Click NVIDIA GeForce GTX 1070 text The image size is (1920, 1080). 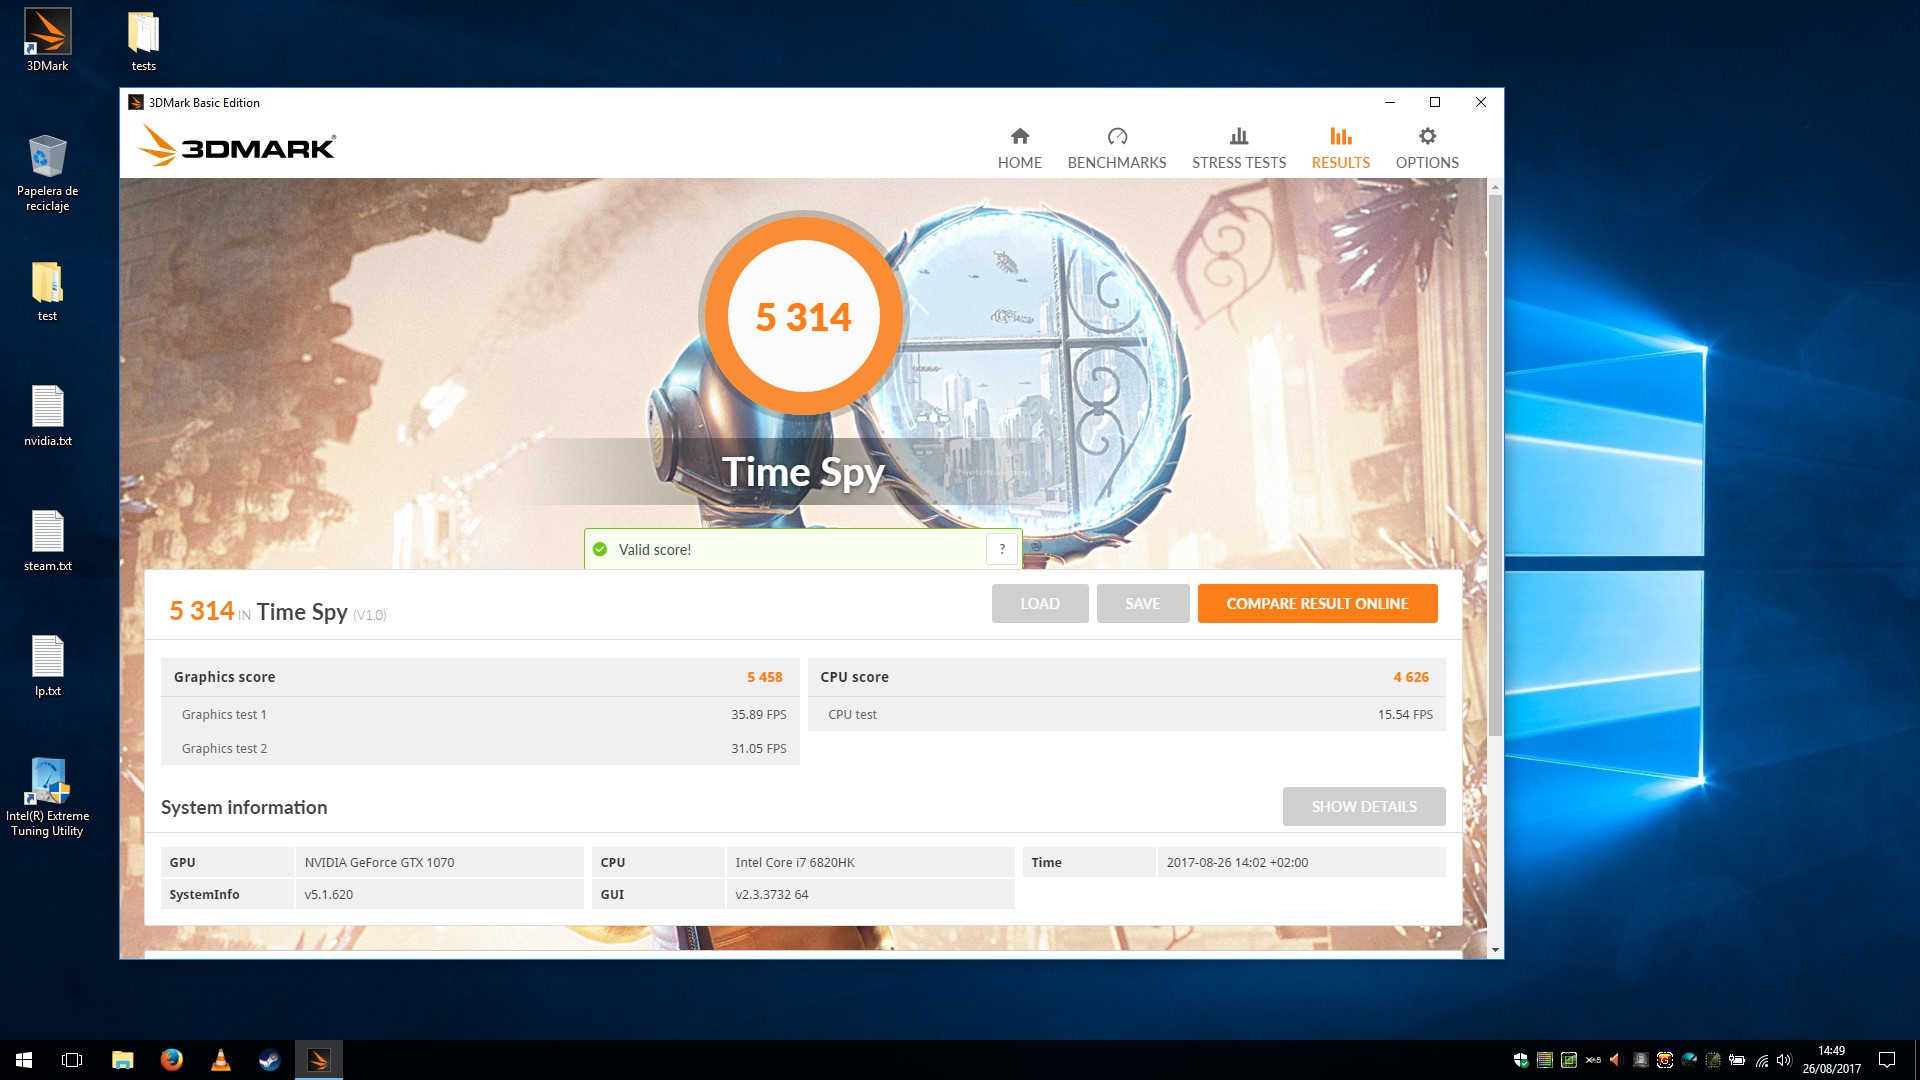(x=379, y=862)
